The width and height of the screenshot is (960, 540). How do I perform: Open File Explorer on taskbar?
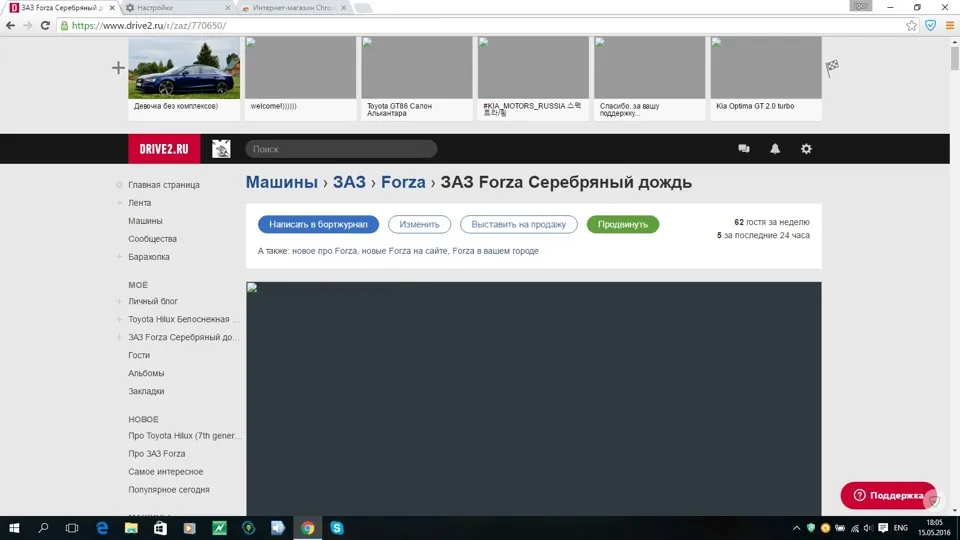(131, 528)
